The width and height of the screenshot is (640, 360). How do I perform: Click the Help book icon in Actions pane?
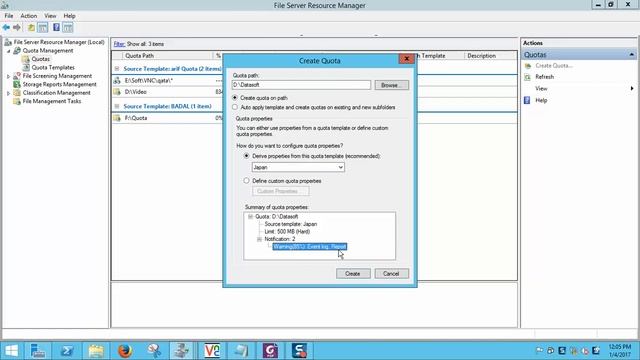[527, 100]
